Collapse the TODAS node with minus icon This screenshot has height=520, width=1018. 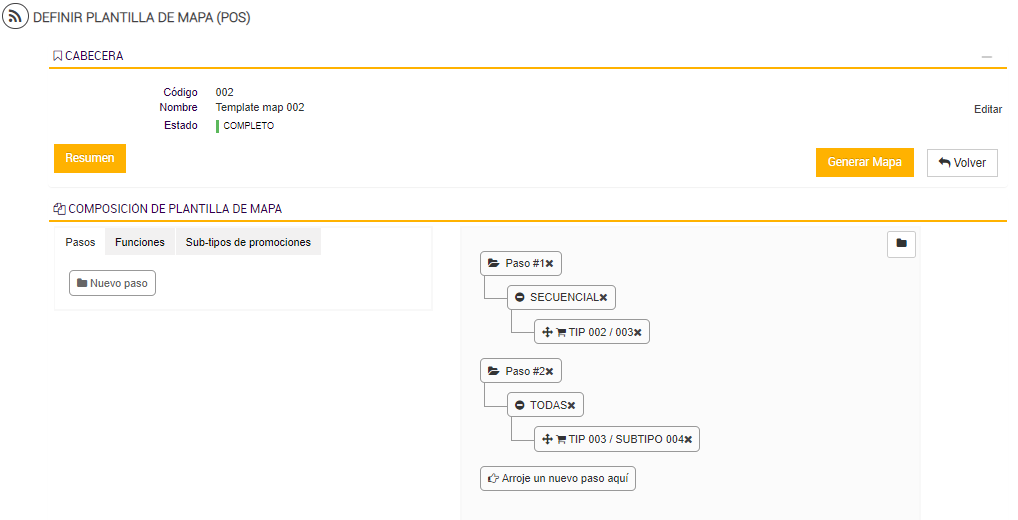click(x=520, y=406)
